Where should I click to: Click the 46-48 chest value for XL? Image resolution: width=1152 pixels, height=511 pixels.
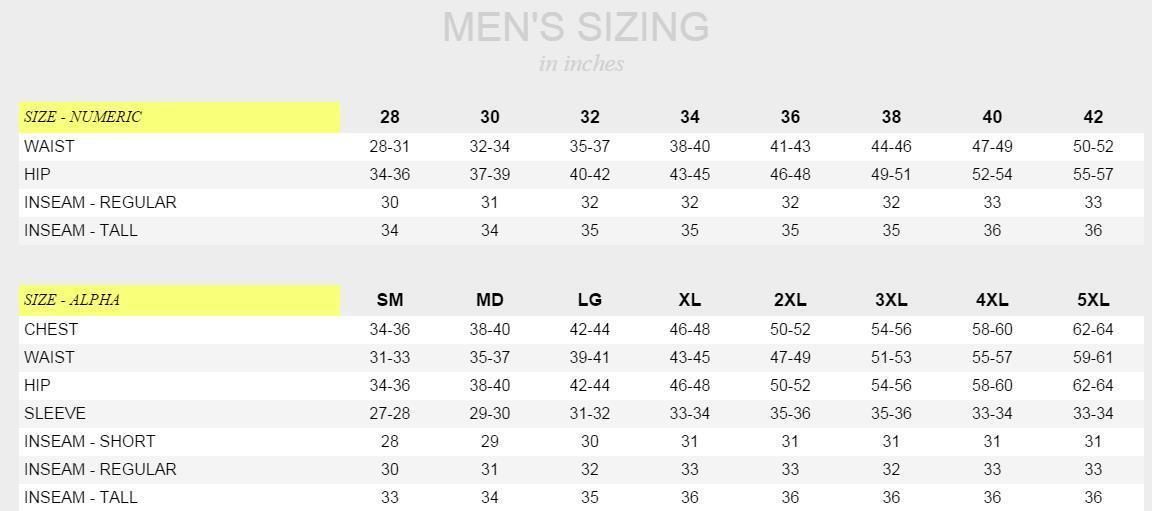[x=689, y=330]
